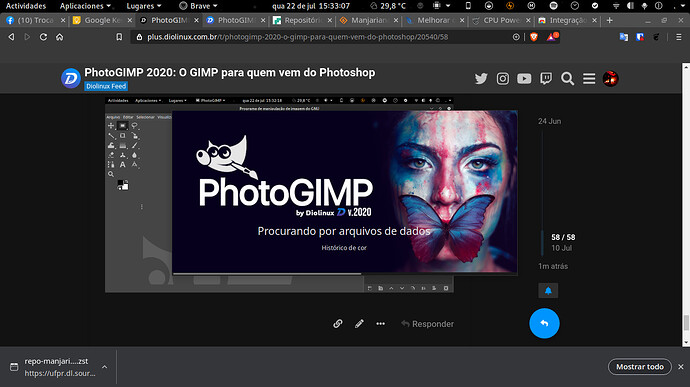Click the blue floating reply button
This screenshot has height=387, width=690.
point(544,323)
